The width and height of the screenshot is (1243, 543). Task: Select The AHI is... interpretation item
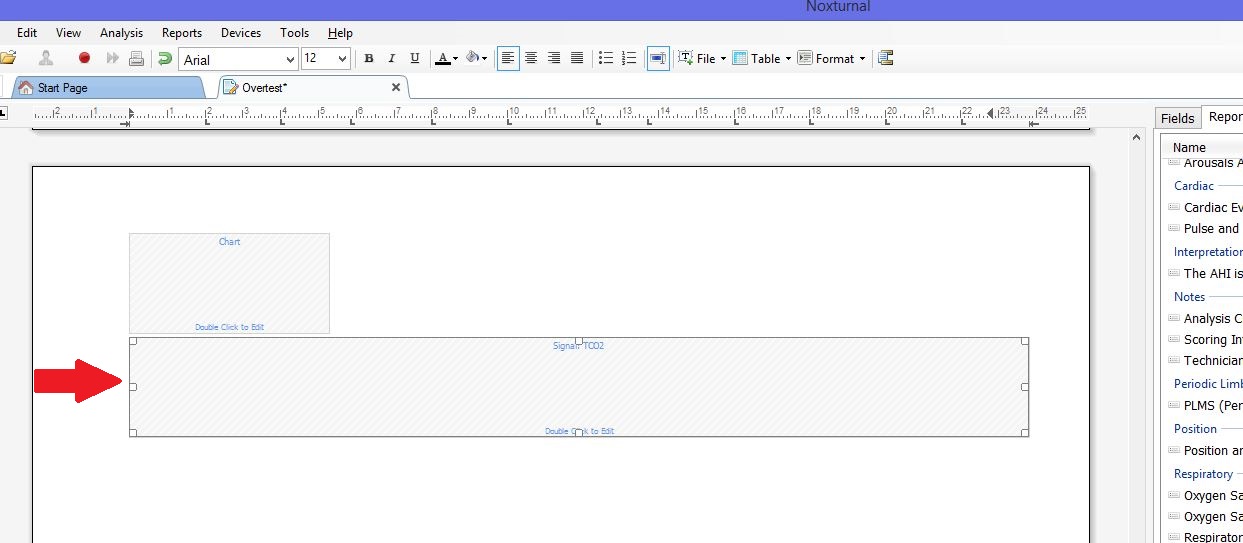1205,273
